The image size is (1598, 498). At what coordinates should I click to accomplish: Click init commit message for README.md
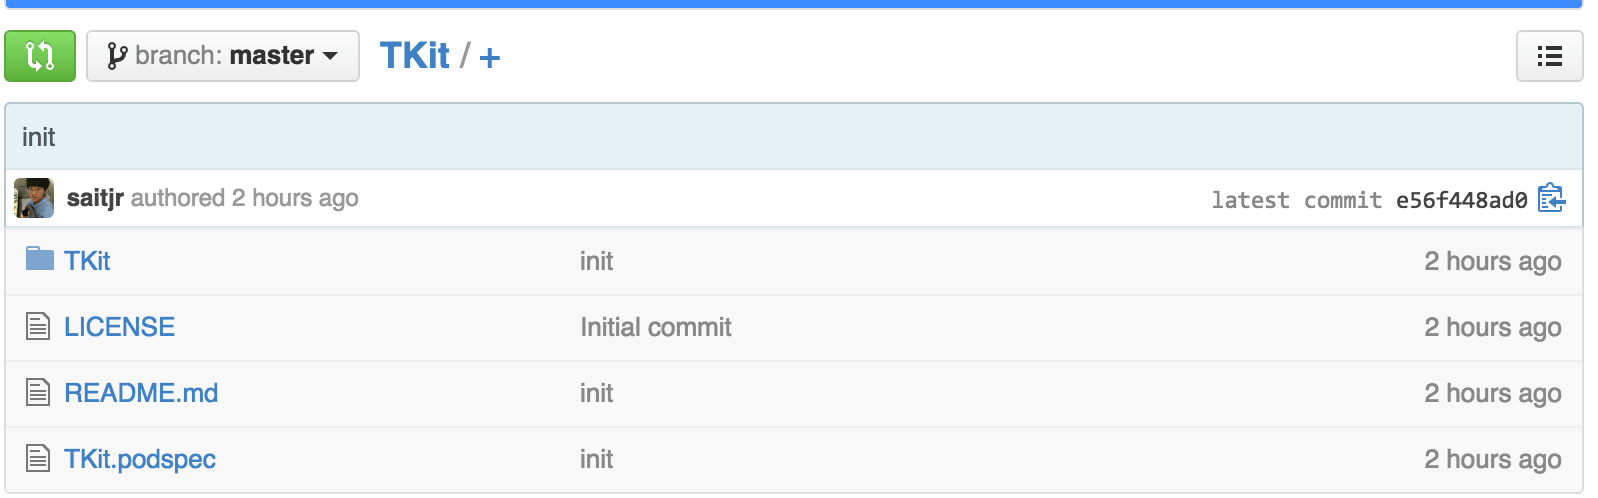pyautogui.click(x=596, y=393)
